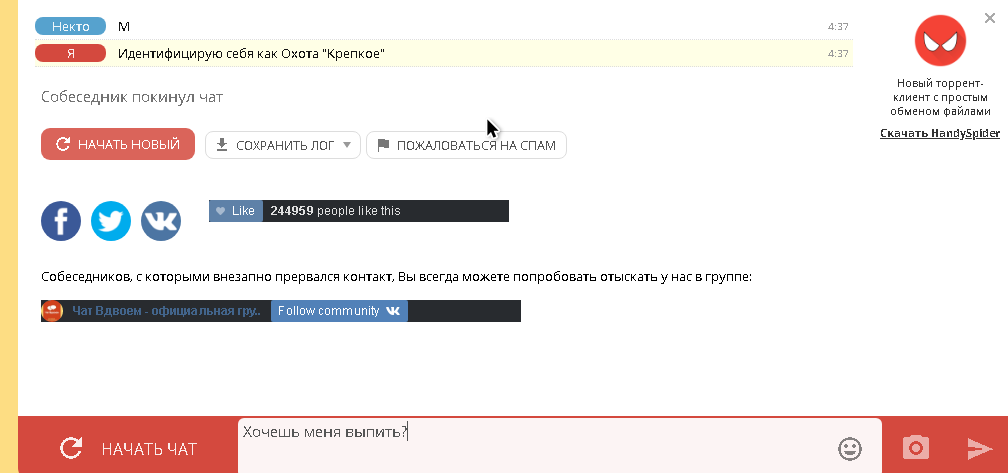Viewport: 1008px width, 473px height.
Task: Open the Чат Вдвоем official group link
Action: (166, 311)
